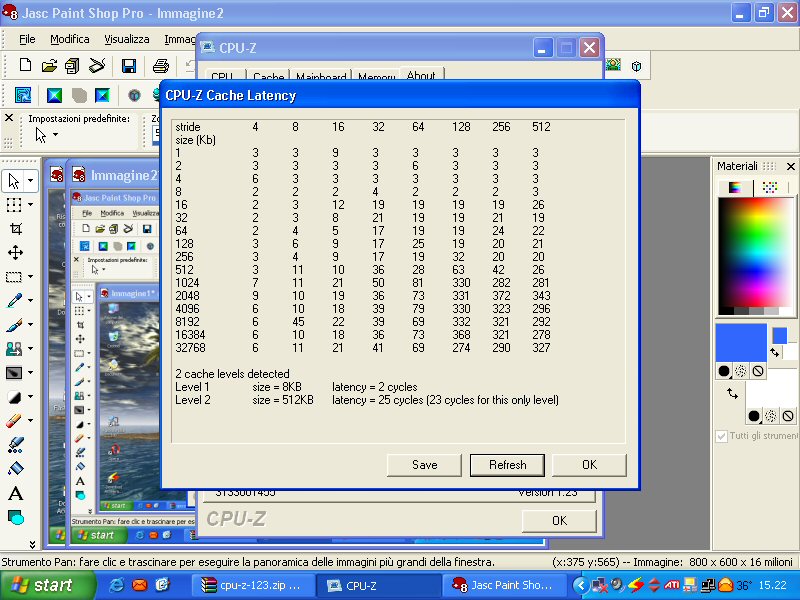
Task: Launch Internet Explorer from quick launch
Action: (x=116, y=585)
